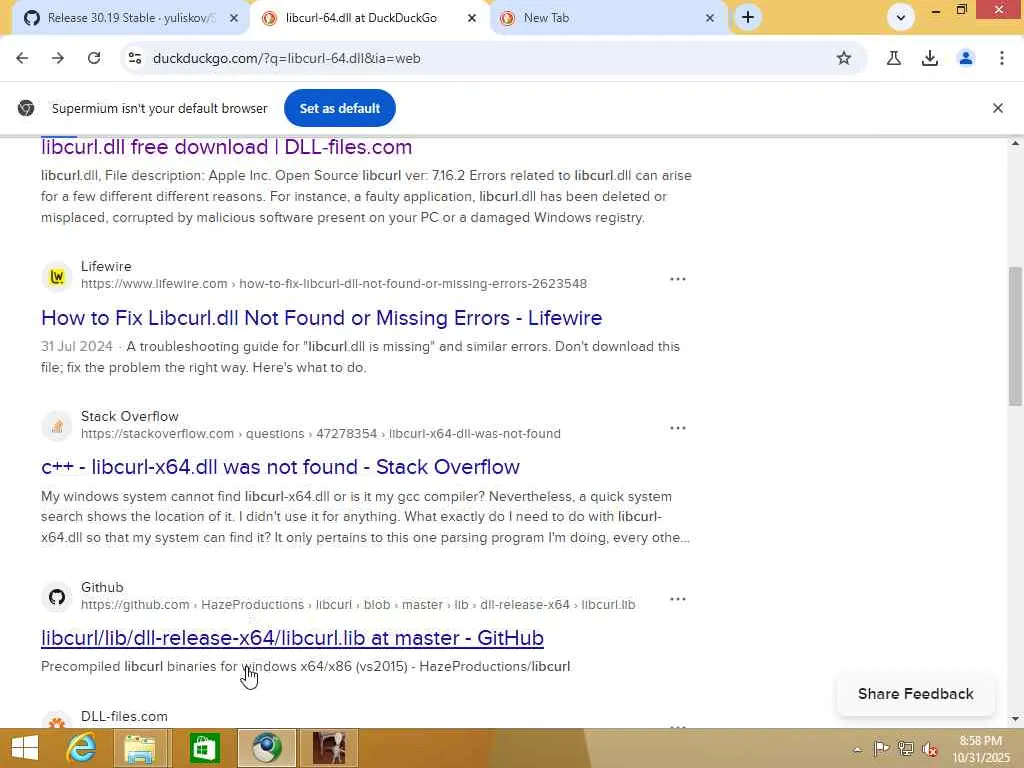Click the Lifewire favicon
Screen dimensions: 1024x768
57,277
